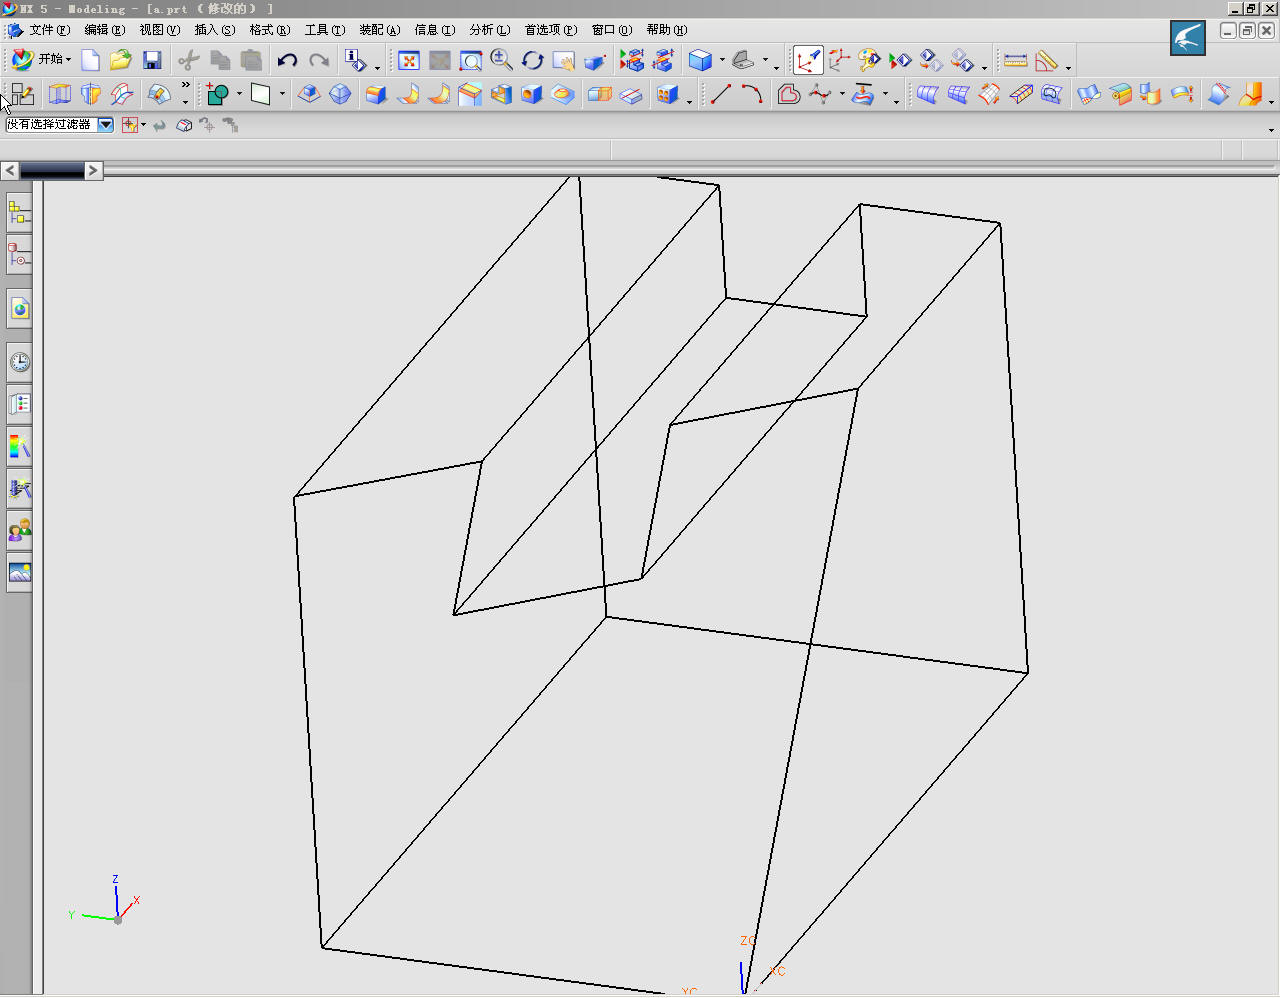Open the Internet Explorer sidebar tab
The image size is (1280, 998).
(x=19, y=308)
